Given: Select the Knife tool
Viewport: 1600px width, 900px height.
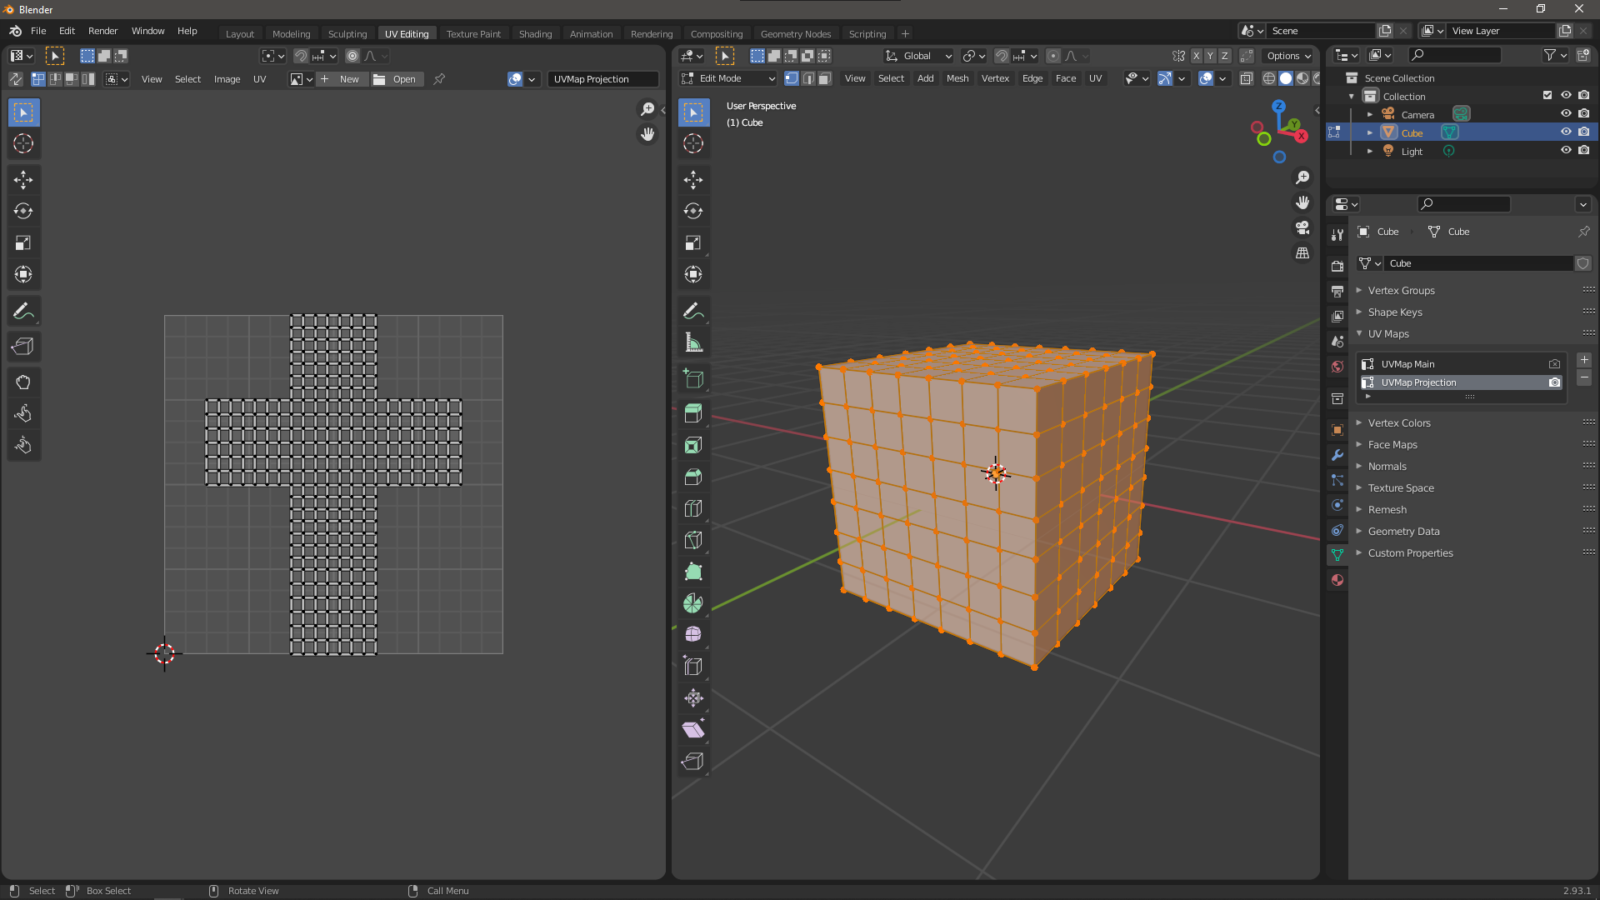Looking at the screenshot, I should pos(693,540).
